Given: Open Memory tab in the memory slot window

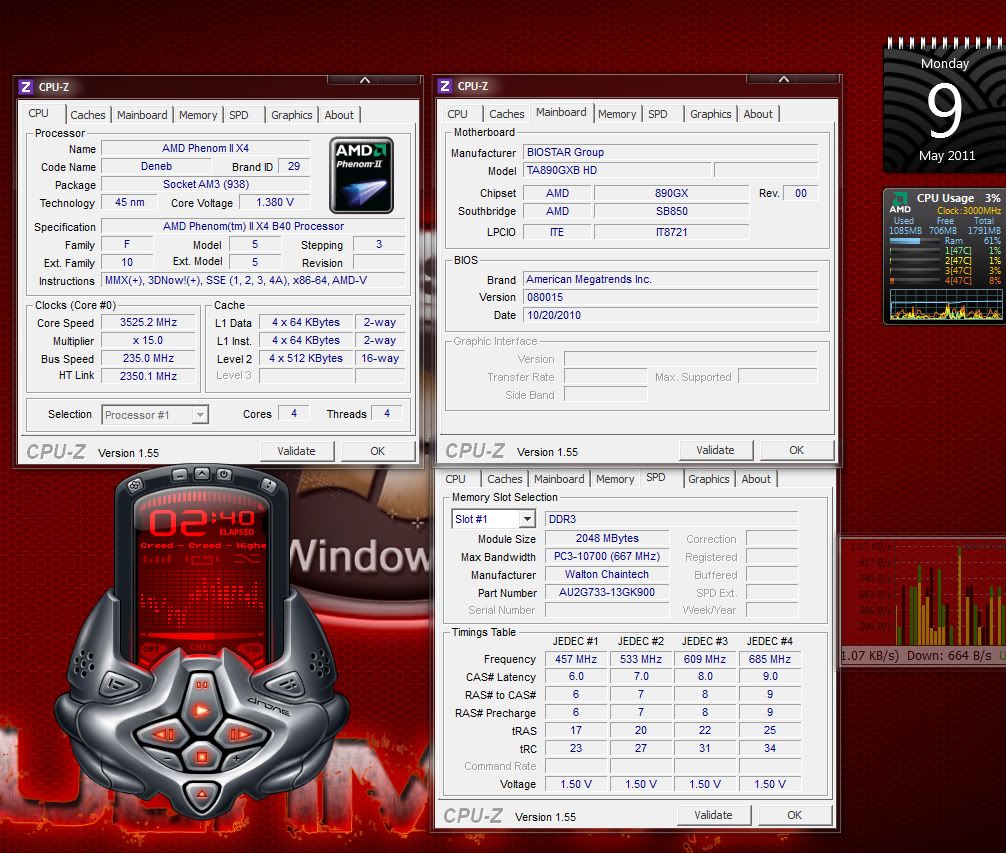Looking at the screenshot, I should tap(615, 479).
